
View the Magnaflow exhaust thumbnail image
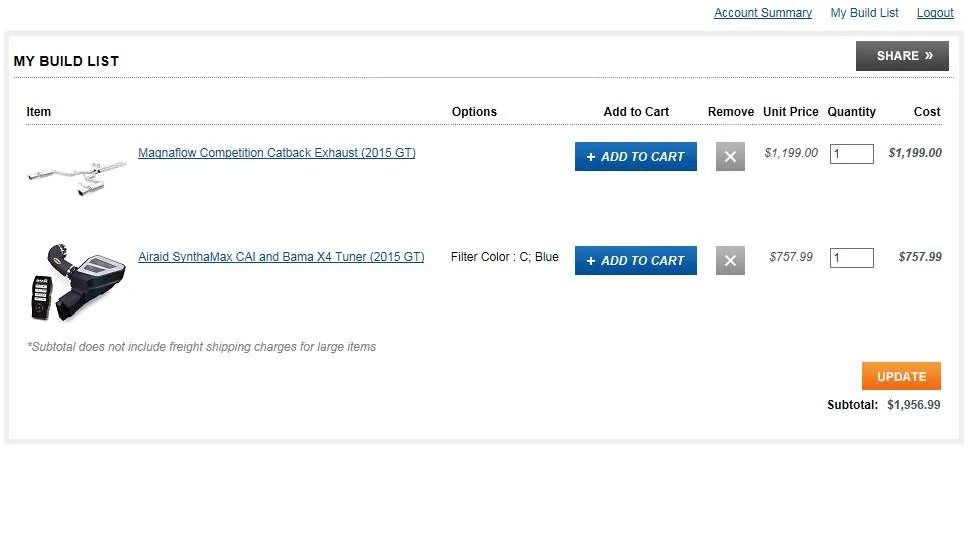[x=77, y=177]
